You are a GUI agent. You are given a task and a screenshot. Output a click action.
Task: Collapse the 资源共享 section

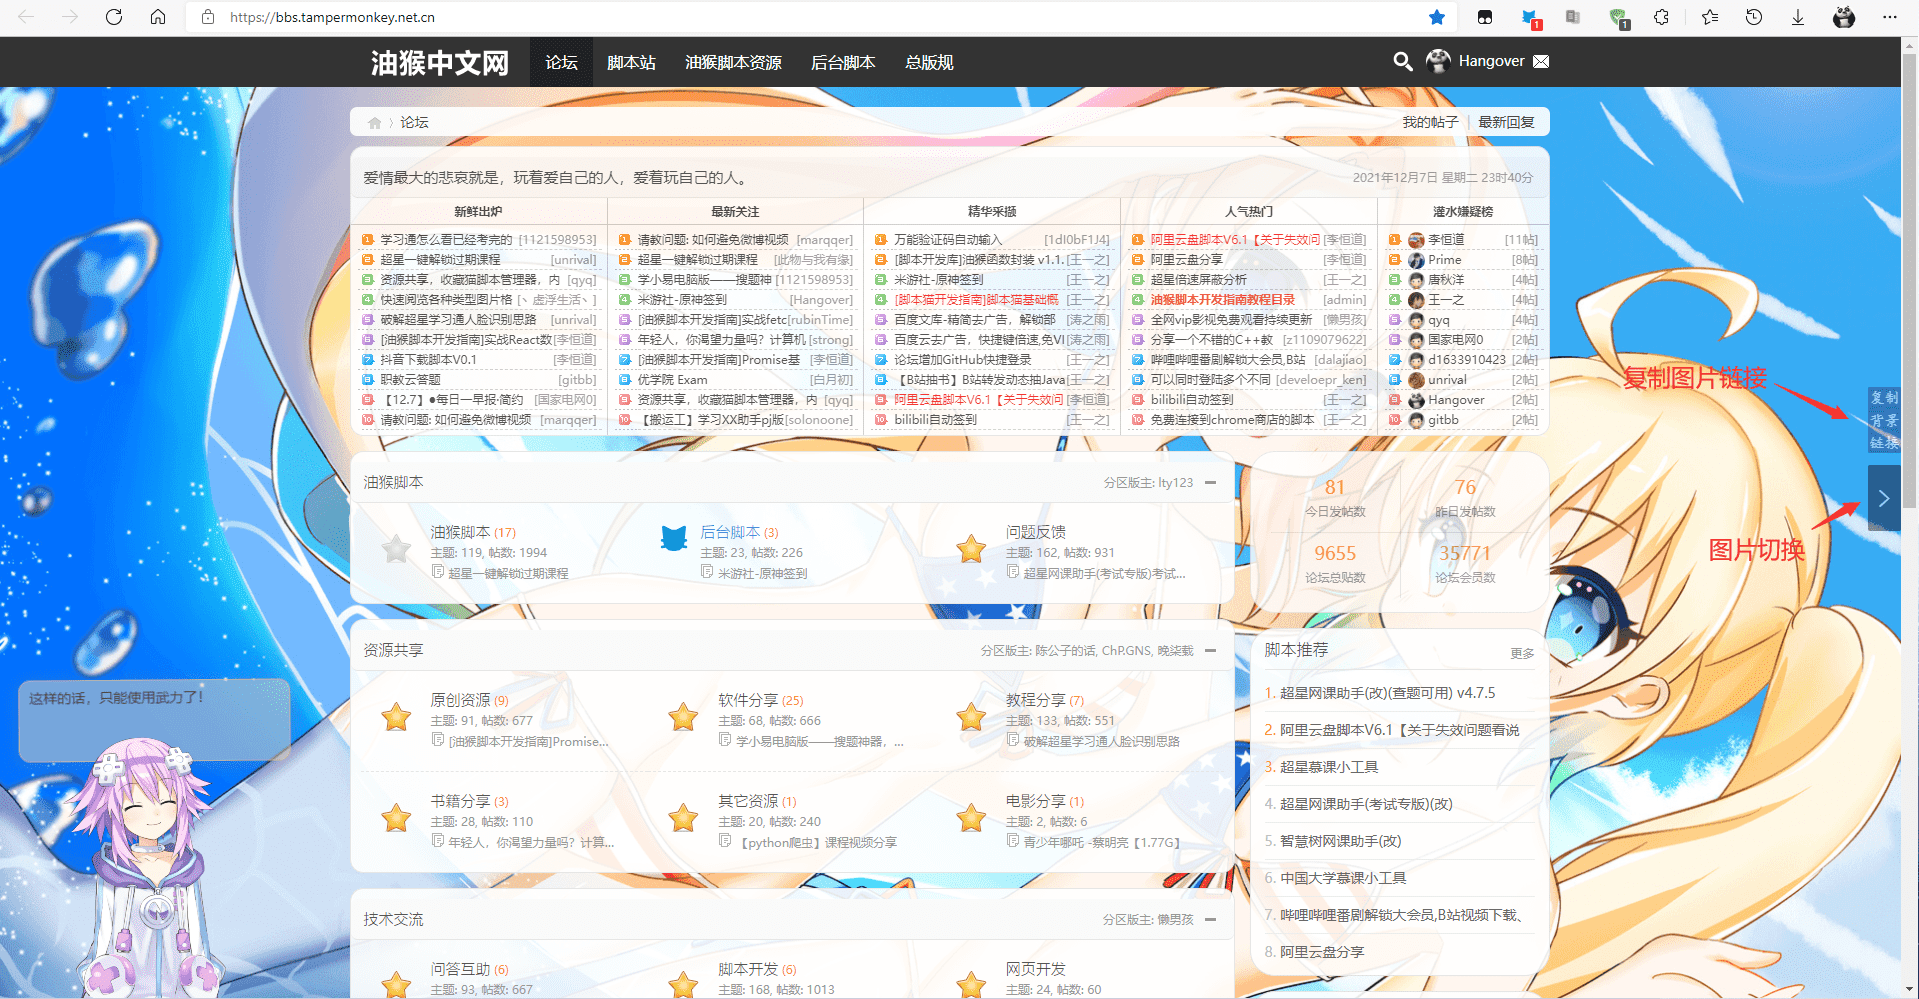tap(1211, 650)
